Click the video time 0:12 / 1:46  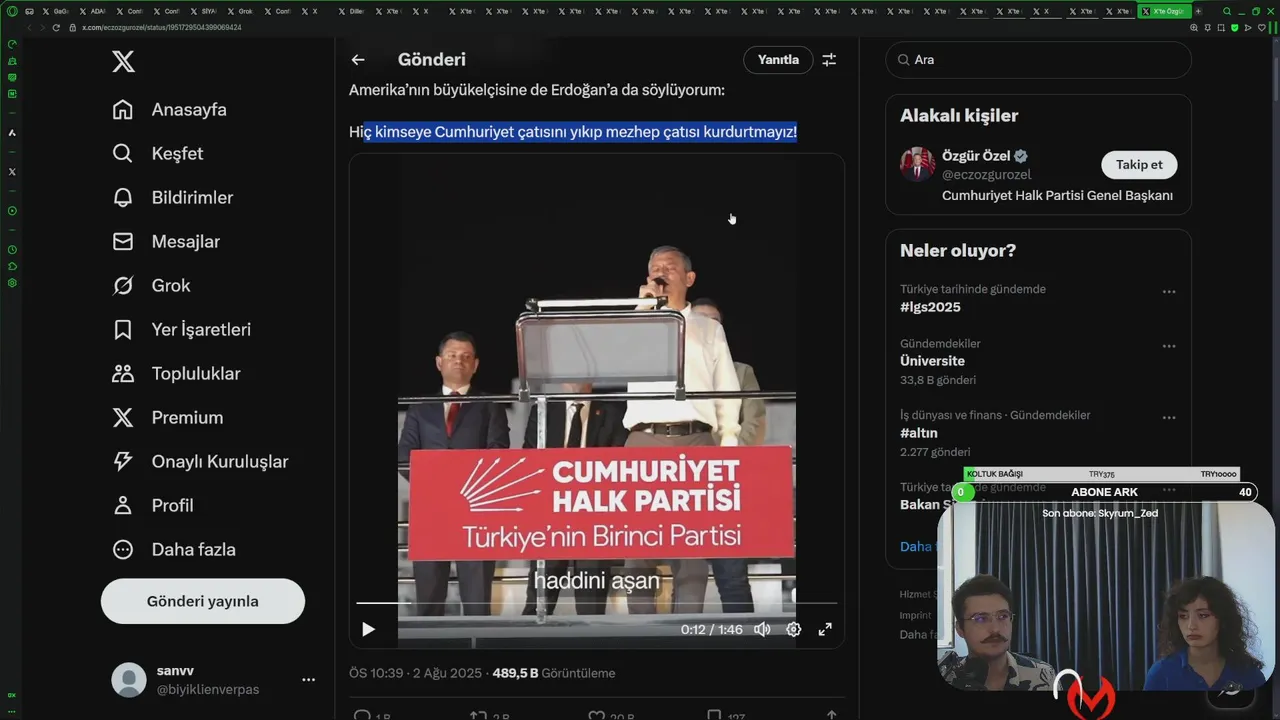click(712, 629)
